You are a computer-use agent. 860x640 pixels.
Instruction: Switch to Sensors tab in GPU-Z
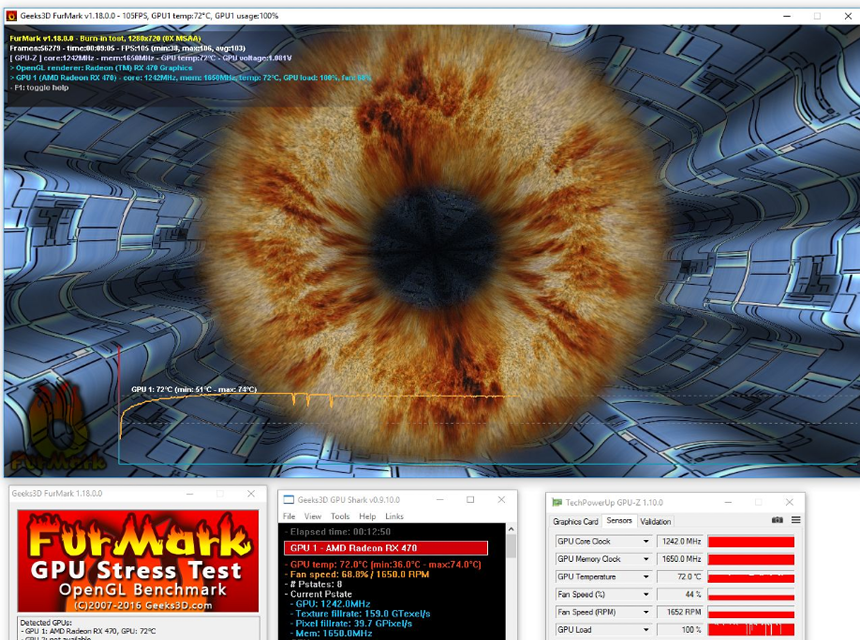(x=619, y=520)
